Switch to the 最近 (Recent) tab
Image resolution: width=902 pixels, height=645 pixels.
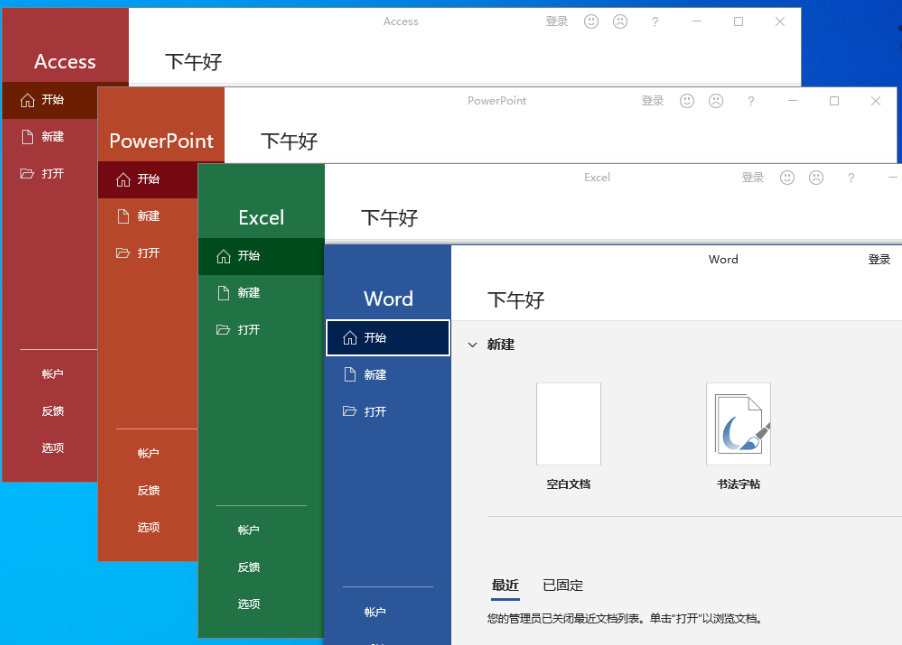pos(505,586)
